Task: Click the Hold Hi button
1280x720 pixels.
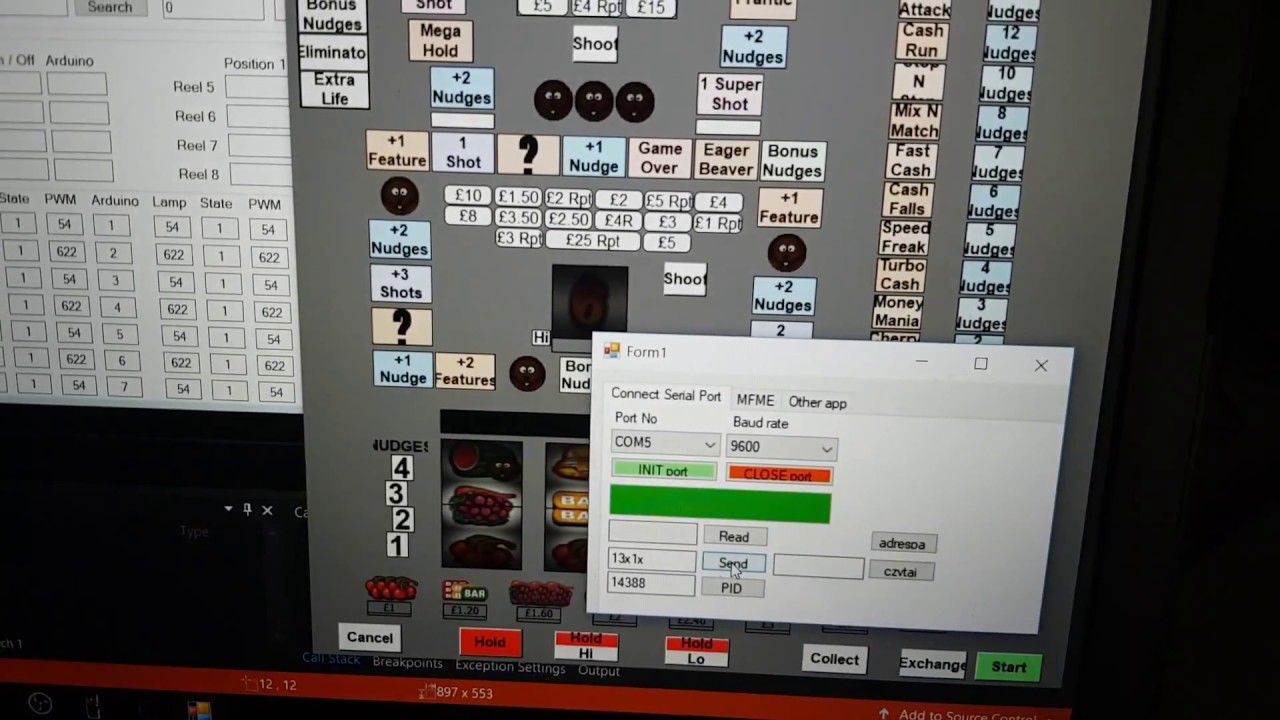Action: tap(586, 646)
